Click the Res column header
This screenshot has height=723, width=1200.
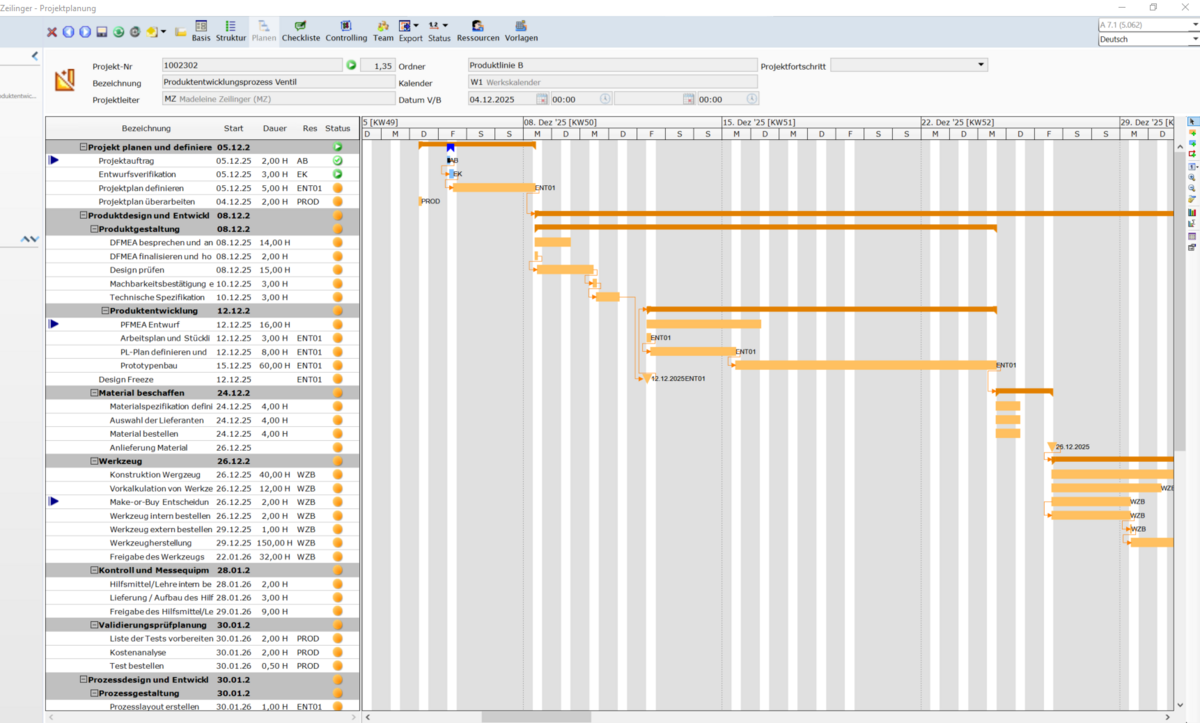tap(309, 128)
